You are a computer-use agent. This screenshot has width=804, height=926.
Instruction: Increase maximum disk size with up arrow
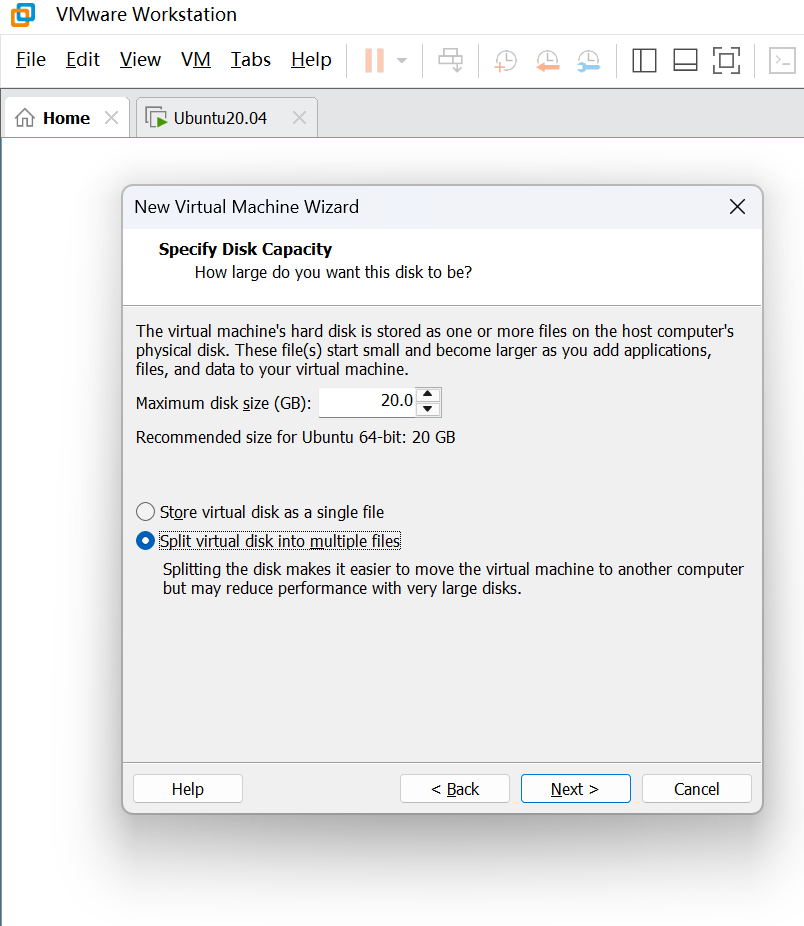coord(428,395)
